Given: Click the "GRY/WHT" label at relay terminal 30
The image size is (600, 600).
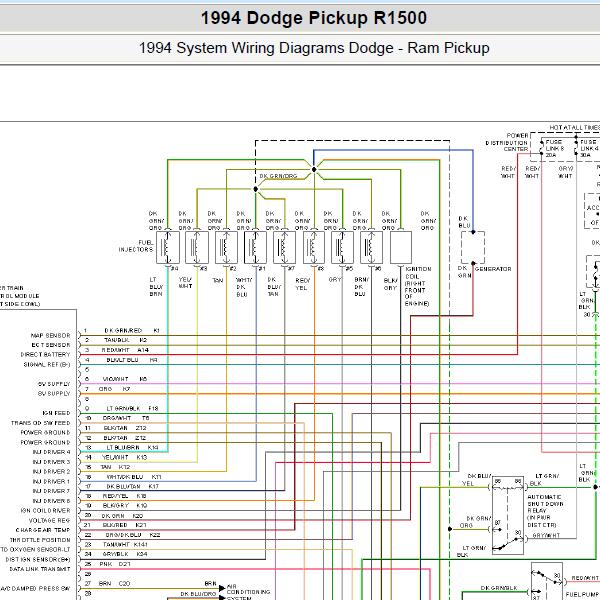Looking at the screenshot, I should (546, 535).
